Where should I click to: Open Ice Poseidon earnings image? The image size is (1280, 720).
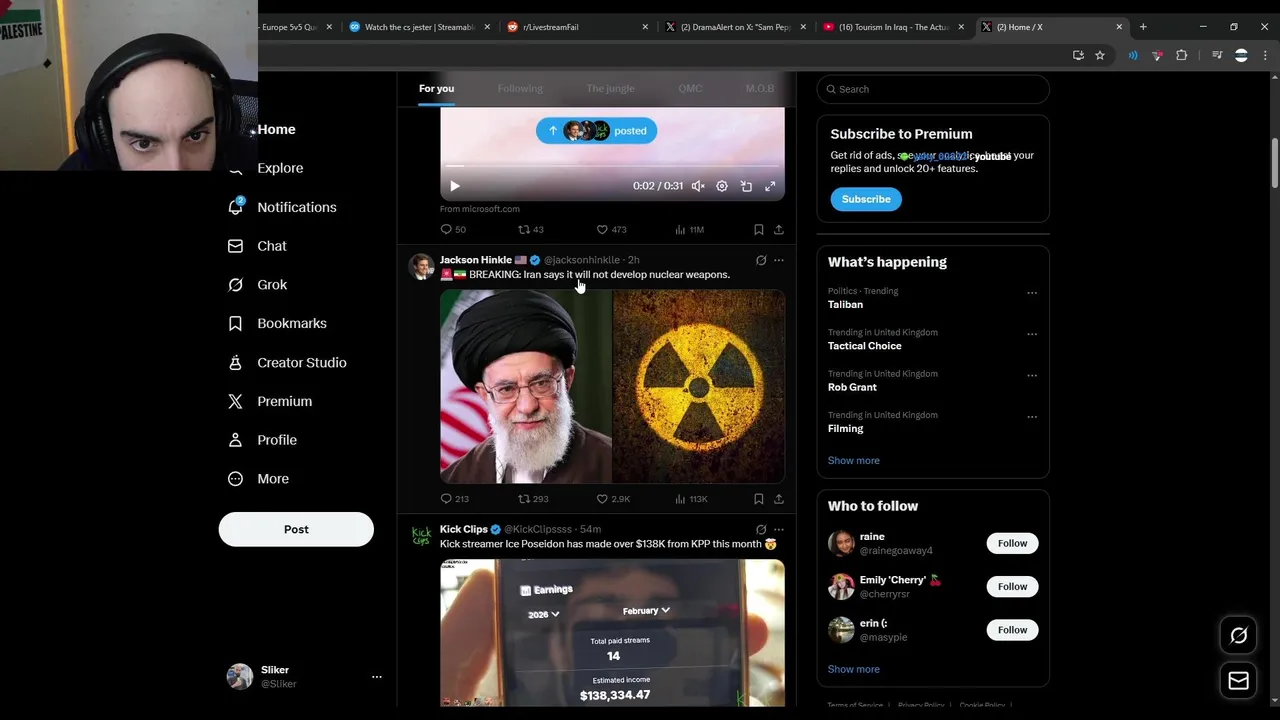coord(612,633)
